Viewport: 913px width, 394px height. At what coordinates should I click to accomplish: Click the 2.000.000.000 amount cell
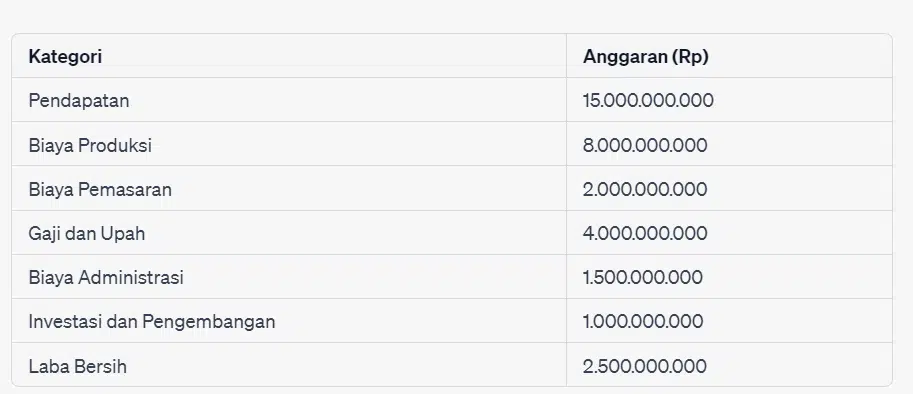645,189
